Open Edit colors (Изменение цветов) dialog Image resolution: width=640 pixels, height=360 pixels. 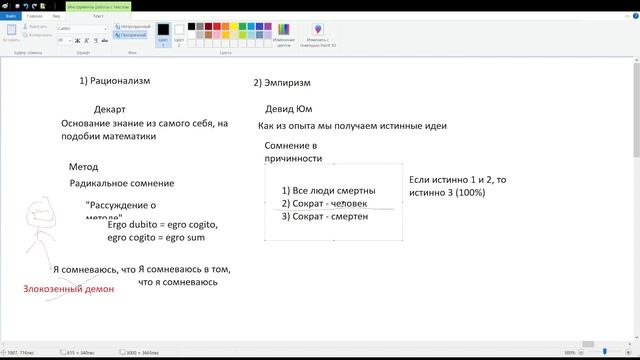[284, 35]
